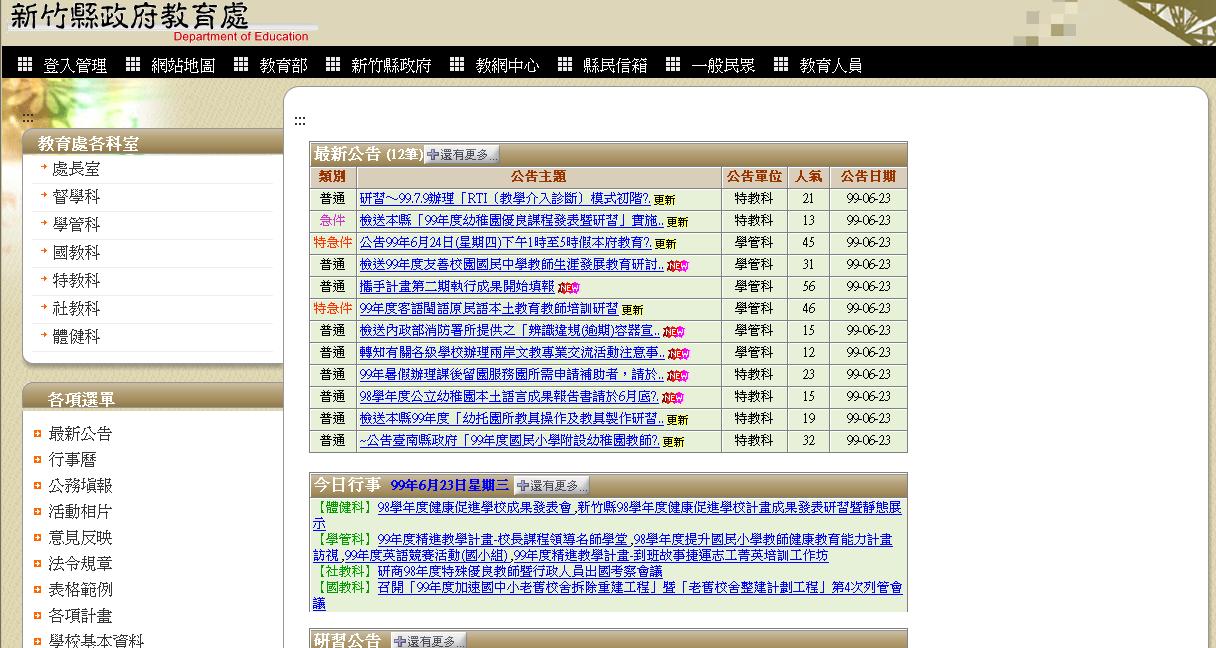Click 新竹縣政府教育處 site title logo
Screen dimensions: 1216x648
pyautogui.click(x=130, y=16)
